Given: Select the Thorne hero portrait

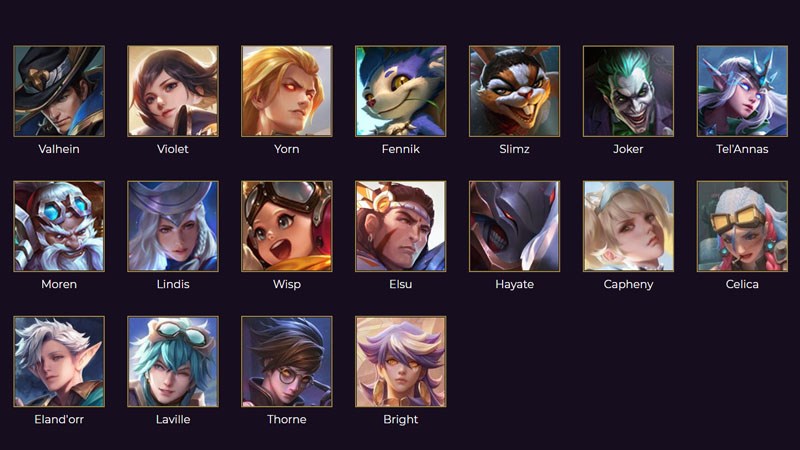Looking at the screenshot, I should (x=287, y=361).
